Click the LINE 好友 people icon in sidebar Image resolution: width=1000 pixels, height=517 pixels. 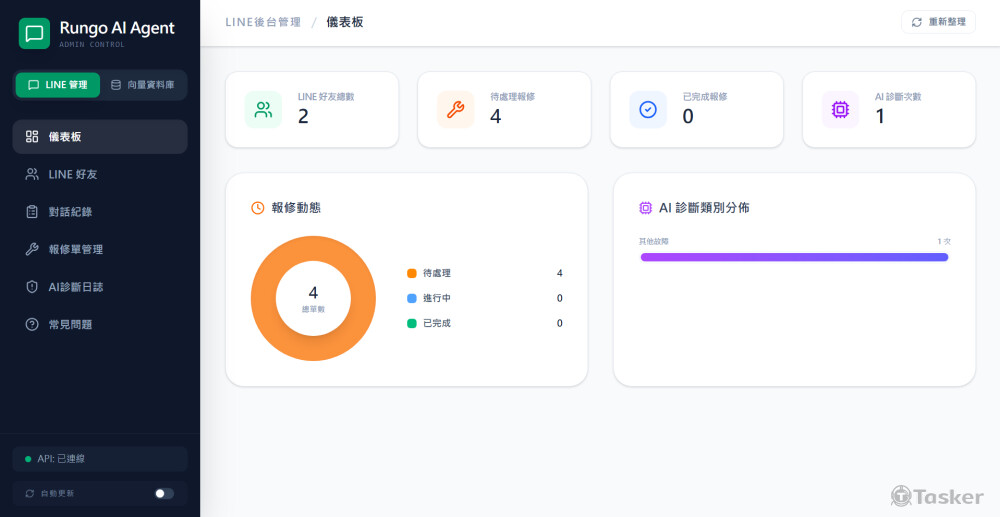[x=32, y=174]
